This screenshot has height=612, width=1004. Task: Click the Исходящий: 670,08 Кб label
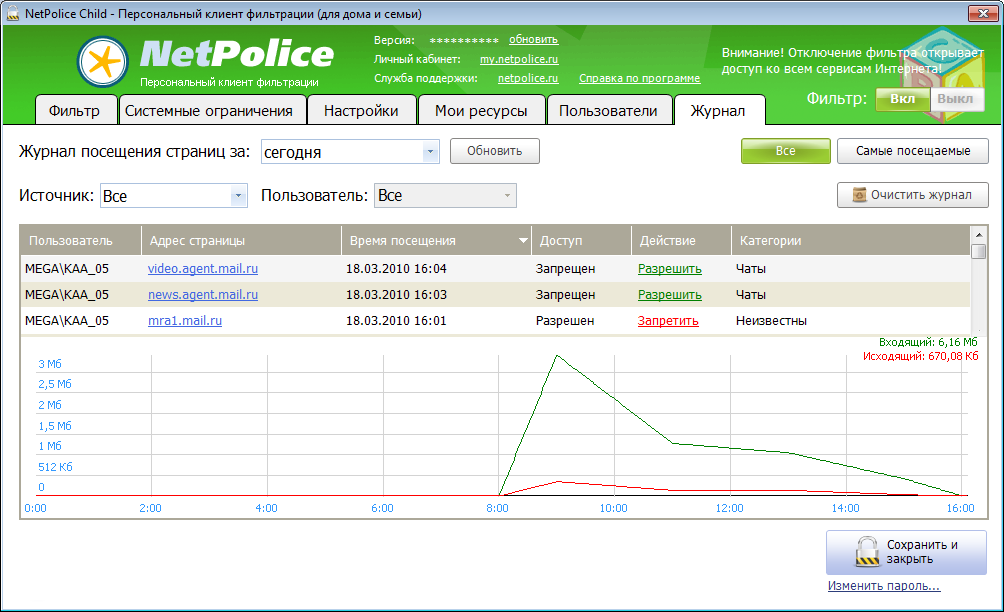pyautogui.click(x=920, y=356)
